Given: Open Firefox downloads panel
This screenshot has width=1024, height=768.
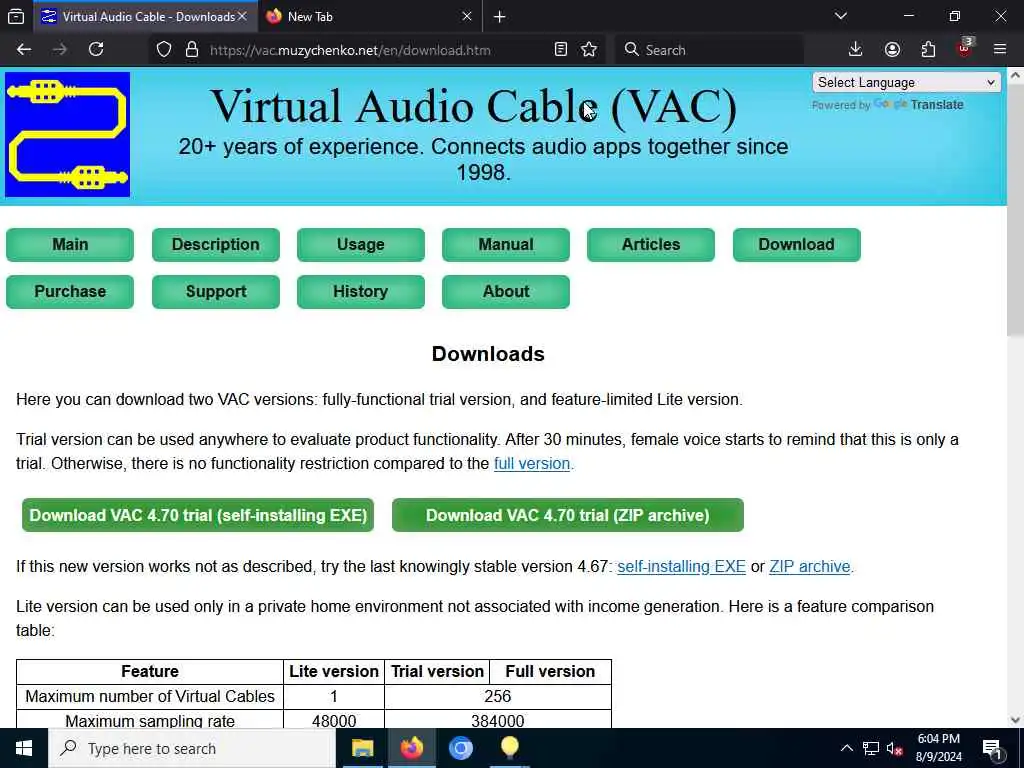Looking at the screenshot, I should [x=856, y=50].
